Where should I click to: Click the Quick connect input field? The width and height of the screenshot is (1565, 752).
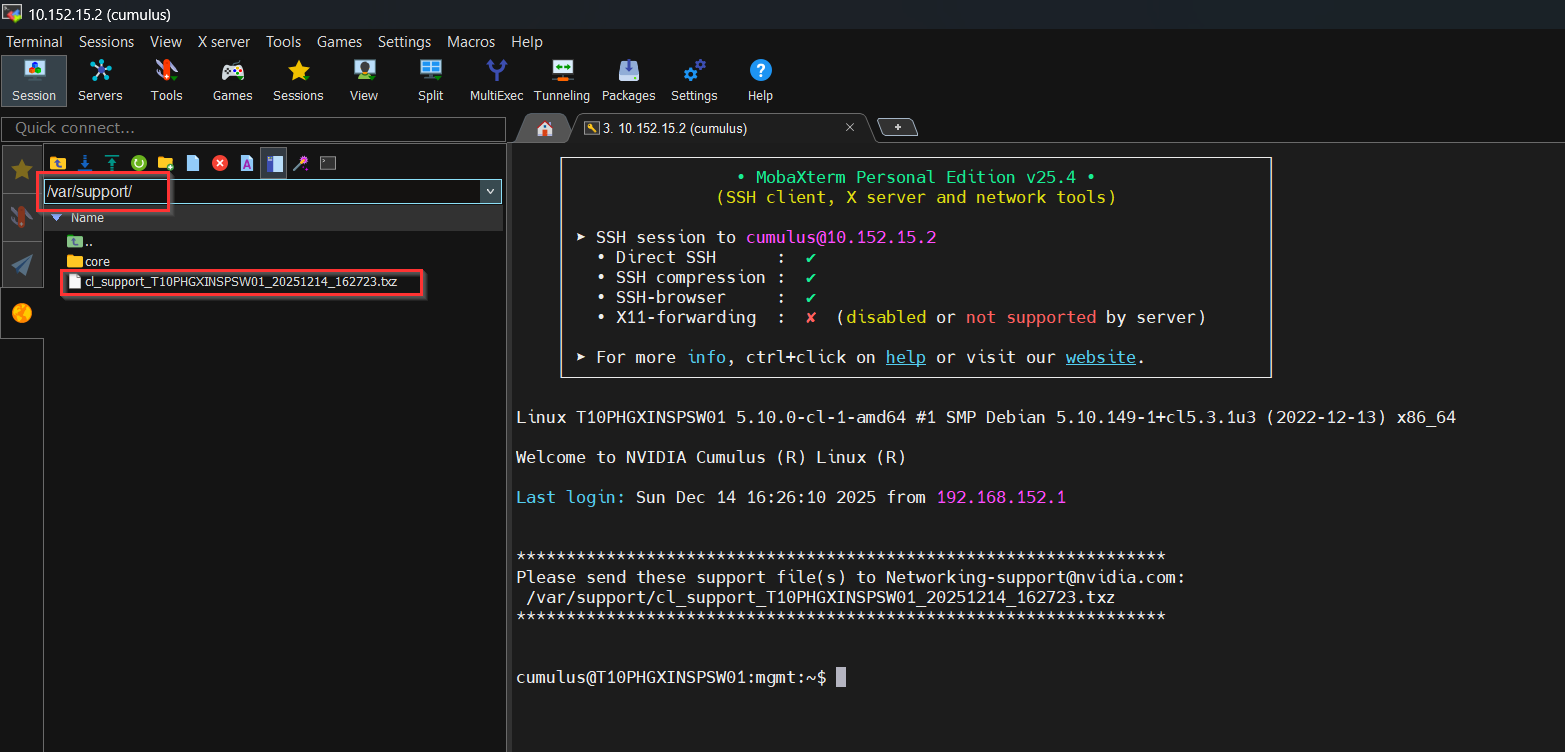click(254, 129)
